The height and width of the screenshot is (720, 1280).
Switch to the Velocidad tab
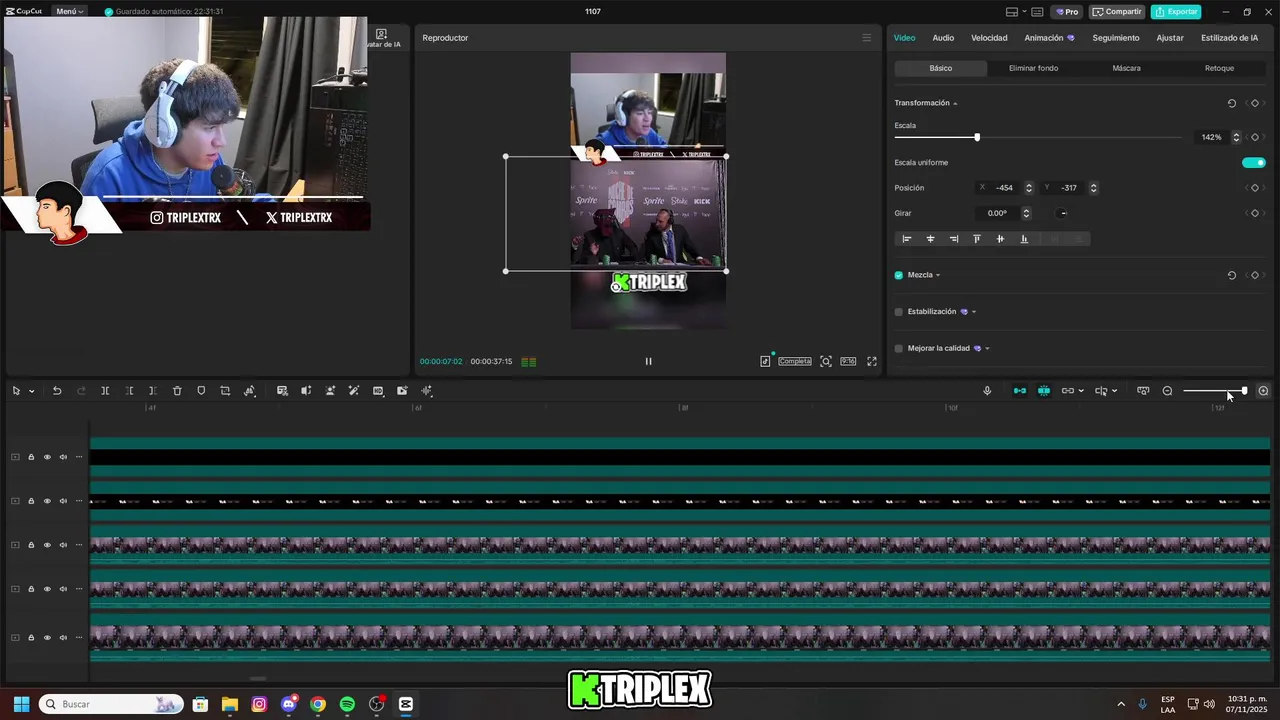tap(989, 38)
